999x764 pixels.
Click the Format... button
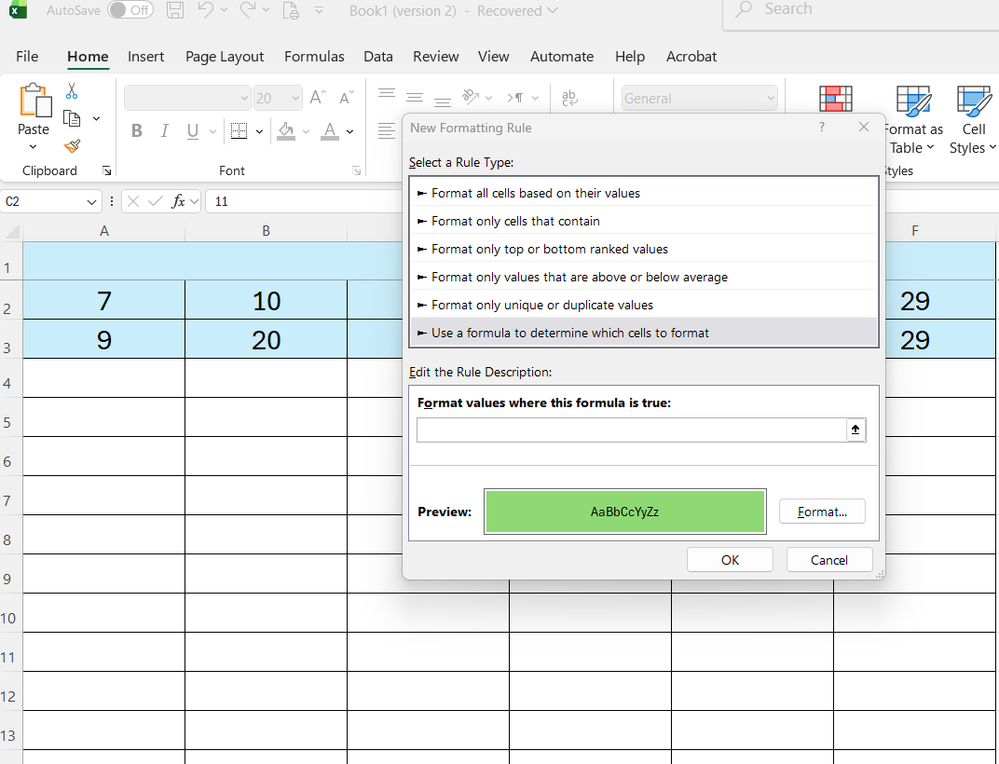click(822, 512)
